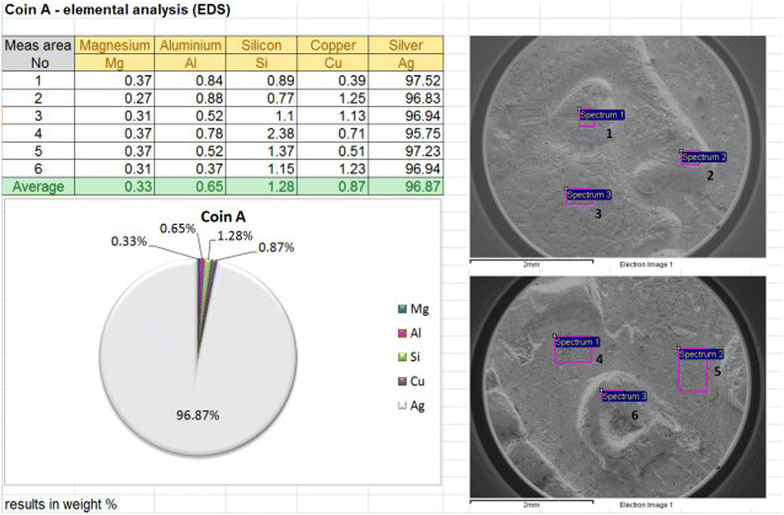Screen dimensions: 784x515
Task: Select the title cell 'Coin A - elemental analysis (EDS)'
Action: click(x=118, y=10)
